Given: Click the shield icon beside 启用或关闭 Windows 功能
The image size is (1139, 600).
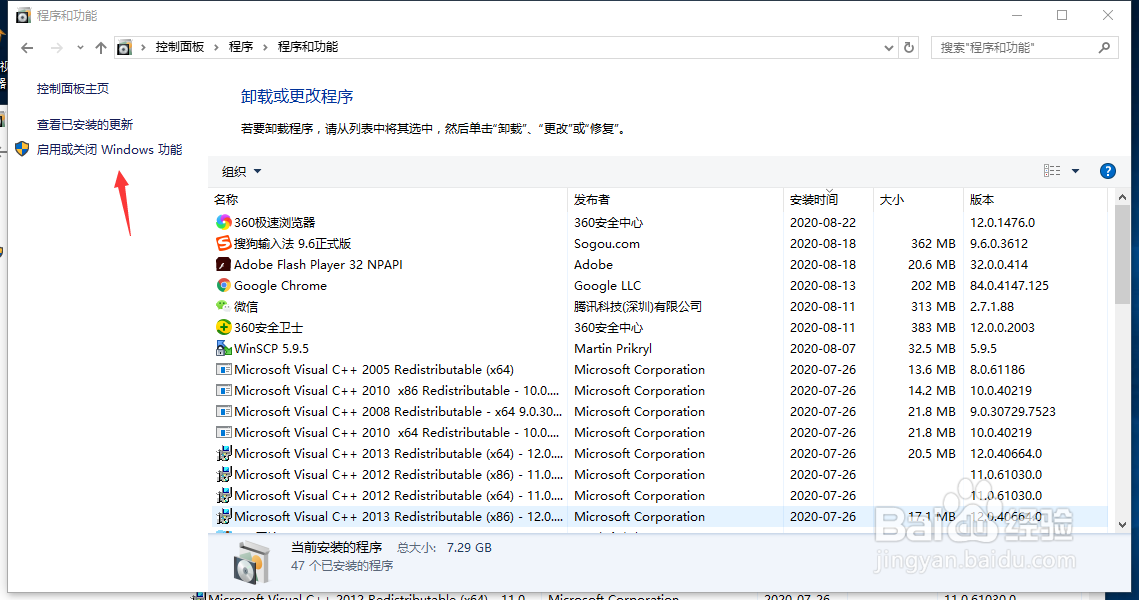Looking at the screenshot, I should [22, 149].
